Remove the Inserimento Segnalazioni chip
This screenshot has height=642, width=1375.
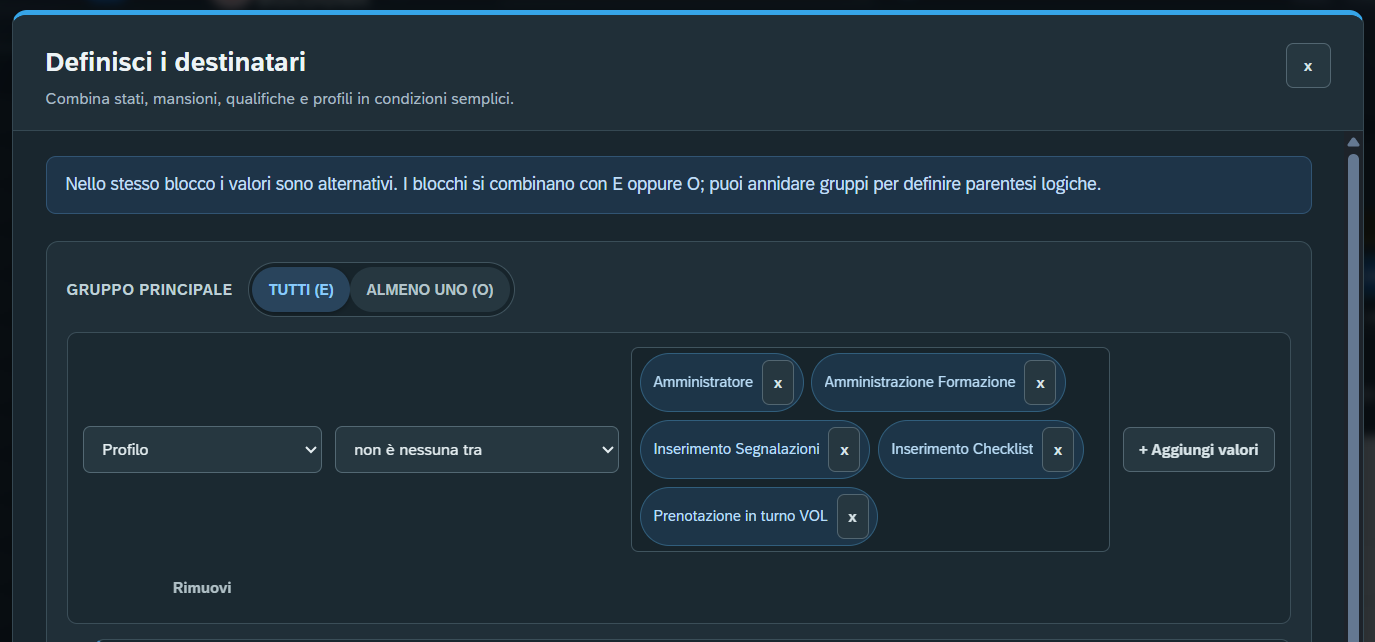(844, 450)
